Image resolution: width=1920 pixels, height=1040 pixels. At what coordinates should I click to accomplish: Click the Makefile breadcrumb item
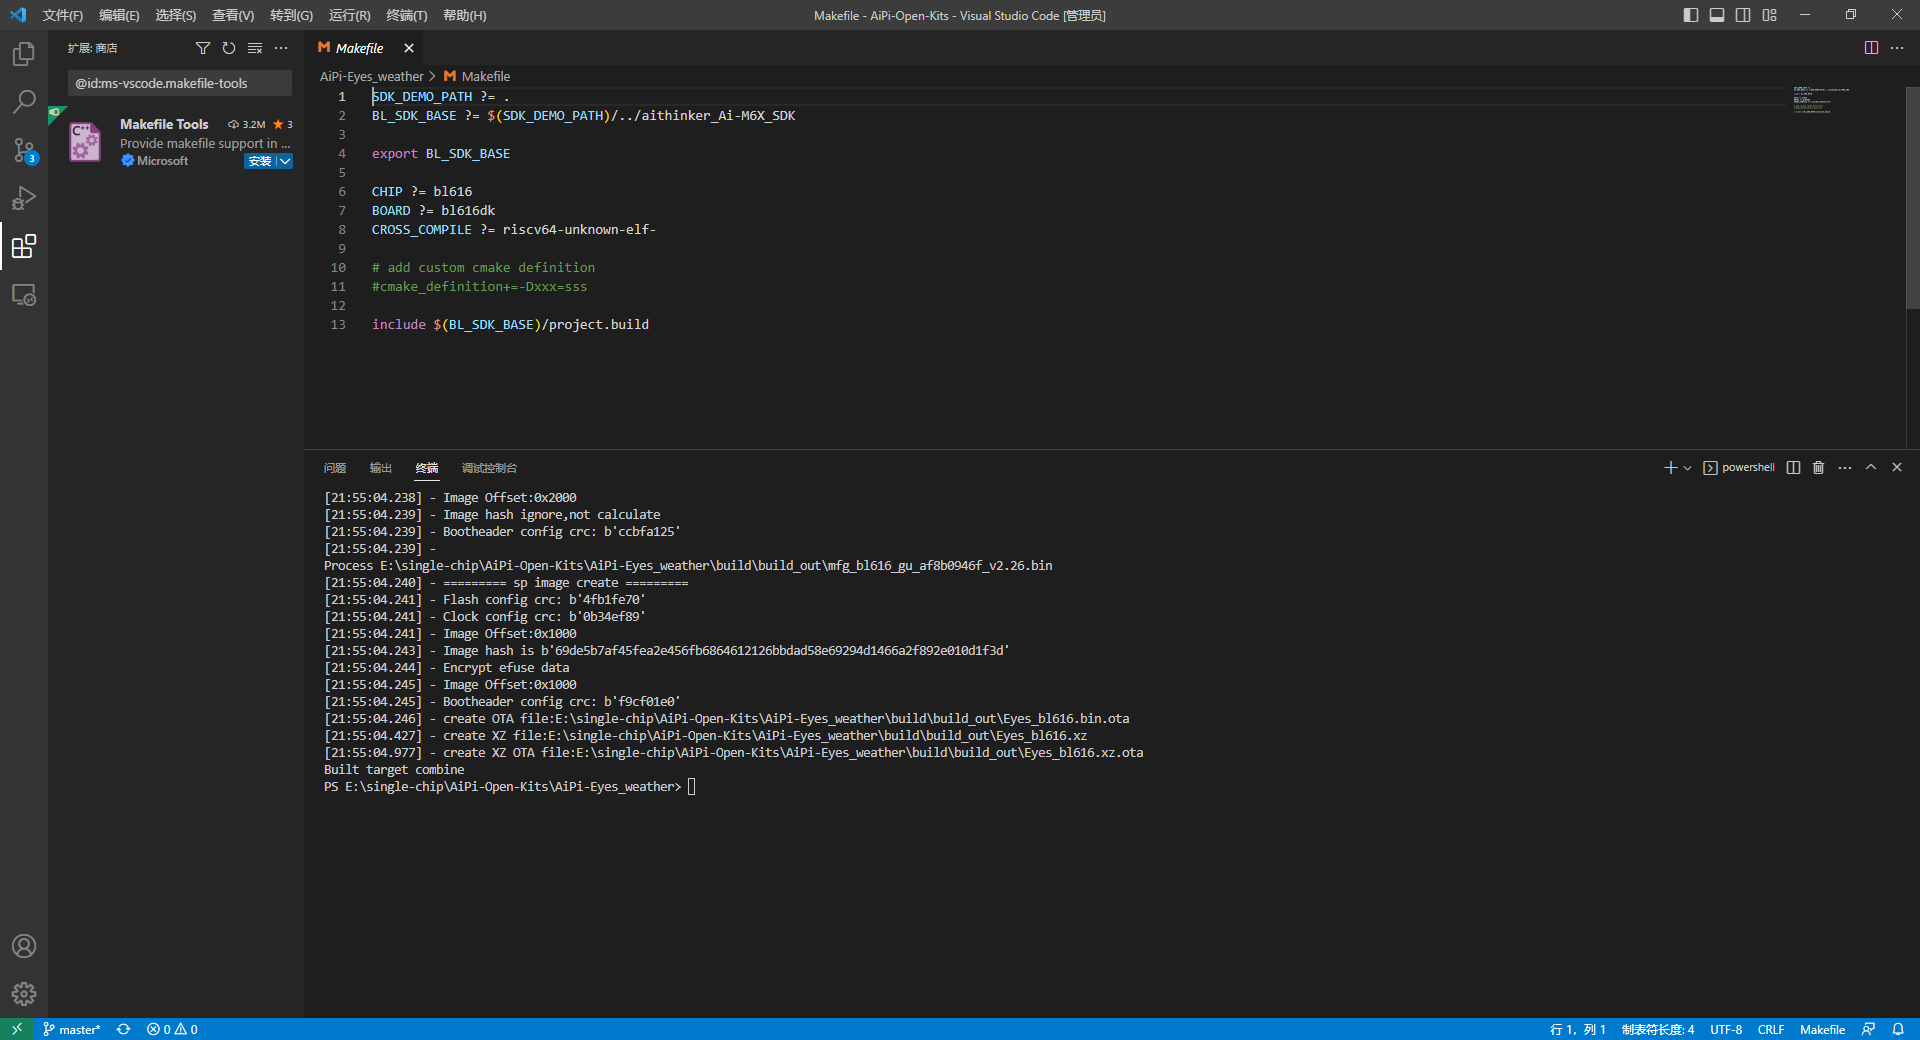coord(477,76)
